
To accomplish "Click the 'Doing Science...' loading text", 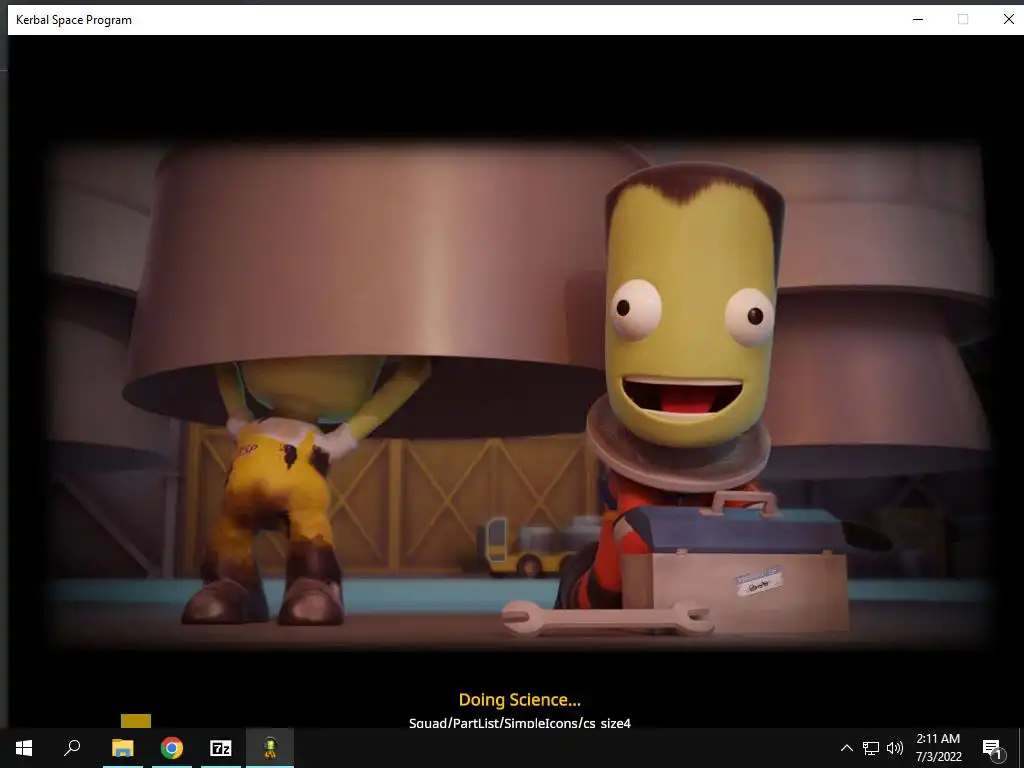I will point(519,700).
